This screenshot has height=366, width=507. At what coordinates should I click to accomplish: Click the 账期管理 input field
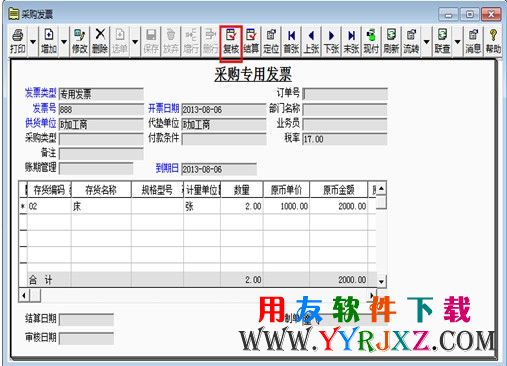click(96, 168)
